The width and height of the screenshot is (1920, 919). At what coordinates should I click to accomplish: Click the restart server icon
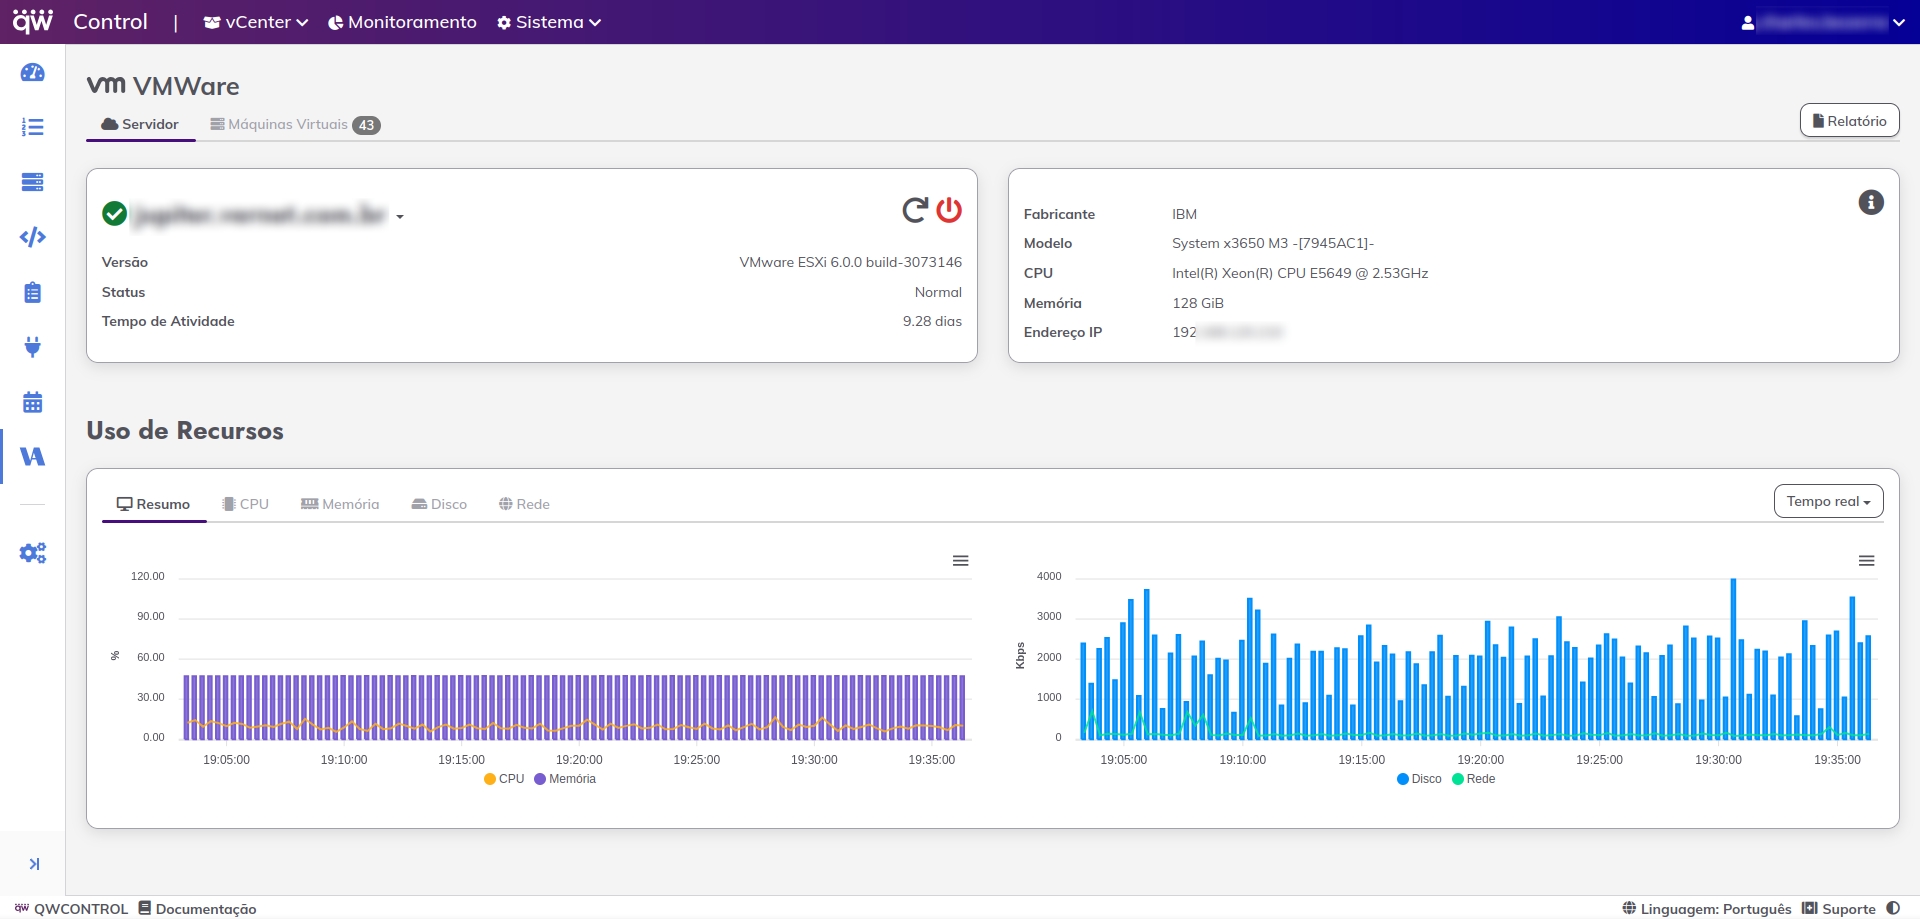[x=915, y=210]
